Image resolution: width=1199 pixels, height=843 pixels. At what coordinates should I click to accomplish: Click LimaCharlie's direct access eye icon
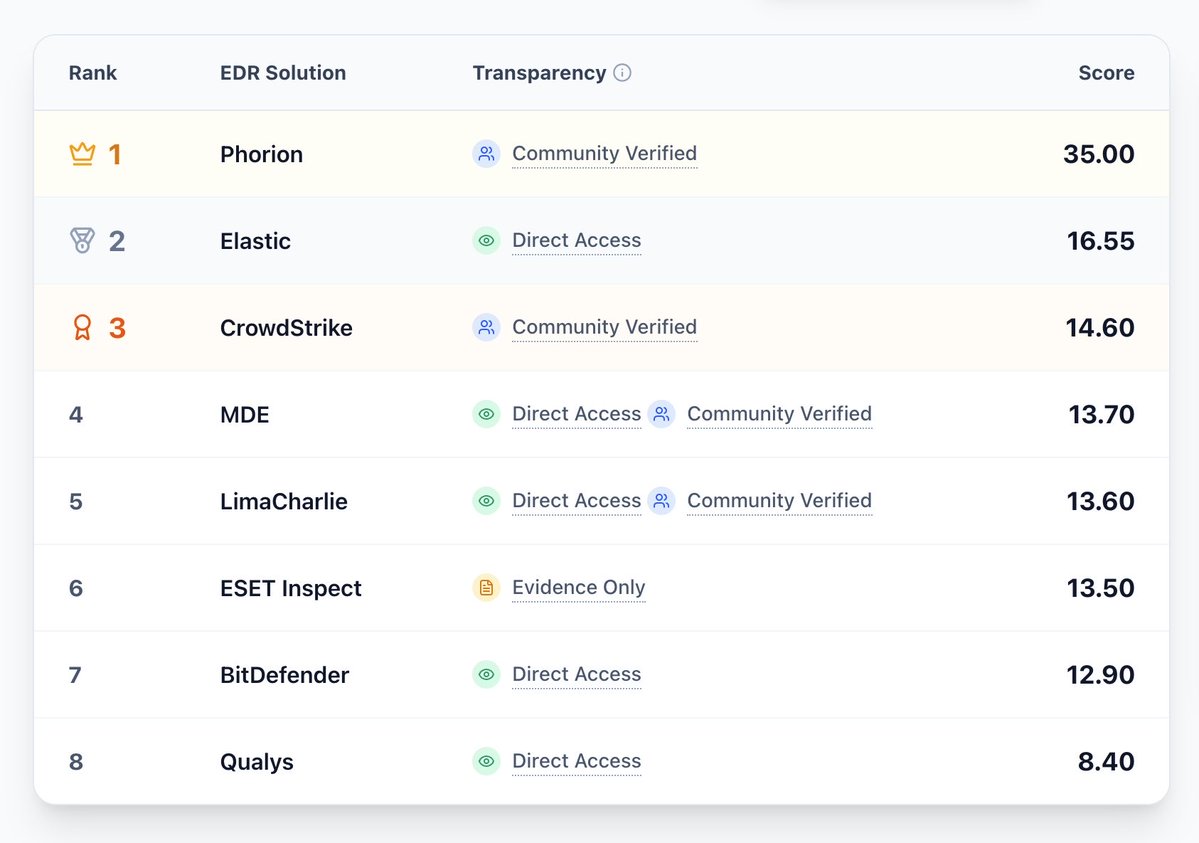(x=486, y=501)
